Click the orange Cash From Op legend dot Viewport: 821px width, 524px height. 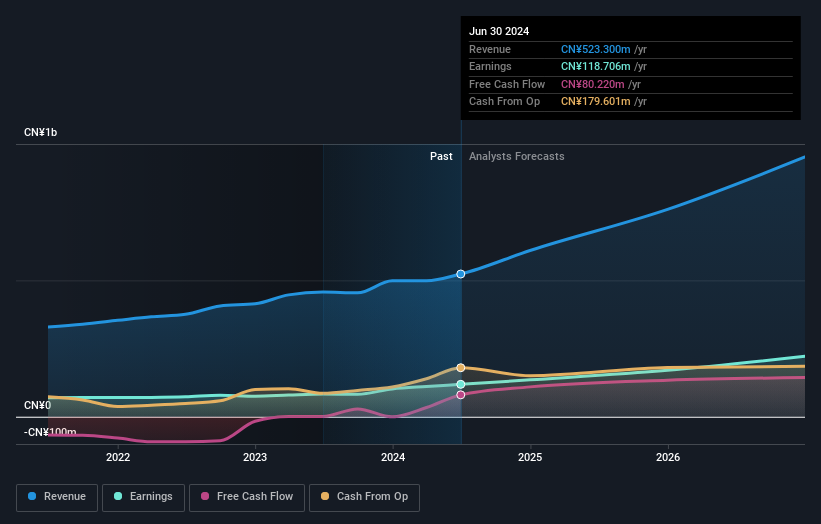325,496
